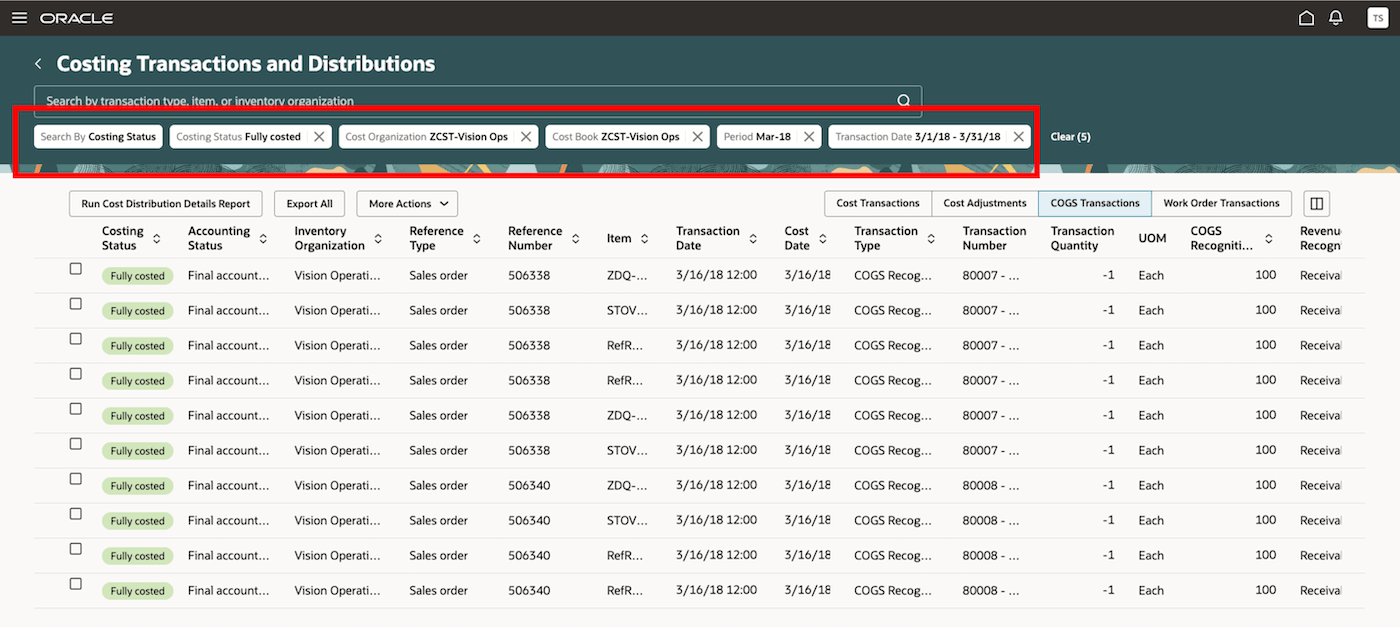Click the Fully costed badge in first row
Image resolution: width=1400 pixels, height=631 pixels.
[137, 276]
